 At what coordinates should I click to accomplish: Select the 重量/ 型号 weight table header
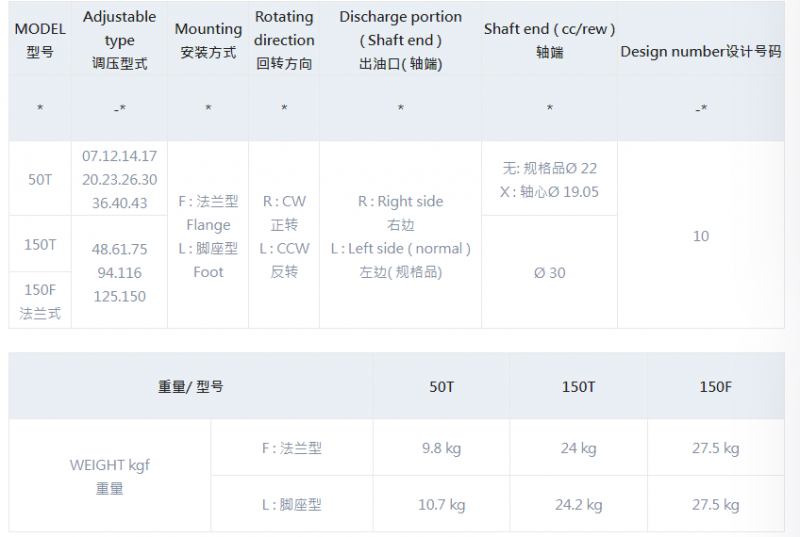(x=191, y=387)
